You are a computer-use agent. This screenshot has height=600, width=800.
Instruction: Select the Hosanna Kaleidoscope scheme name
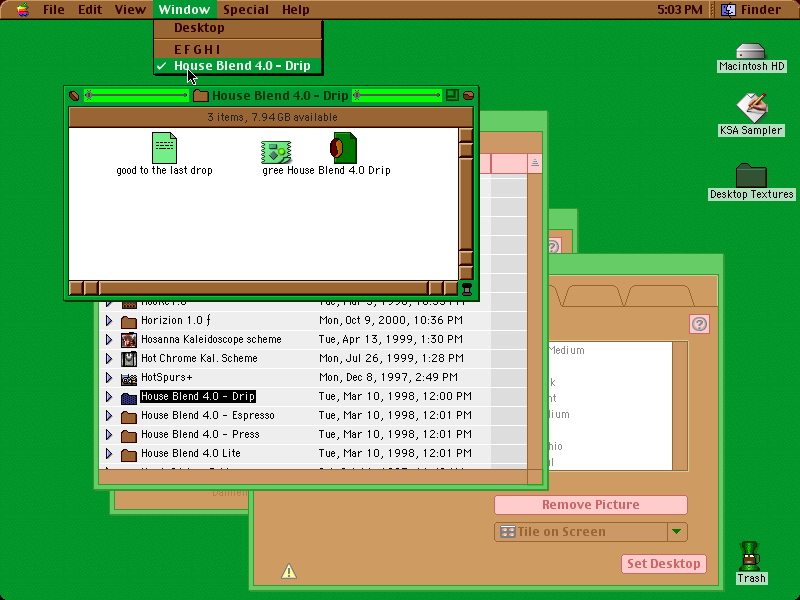(x=211, y=339)
